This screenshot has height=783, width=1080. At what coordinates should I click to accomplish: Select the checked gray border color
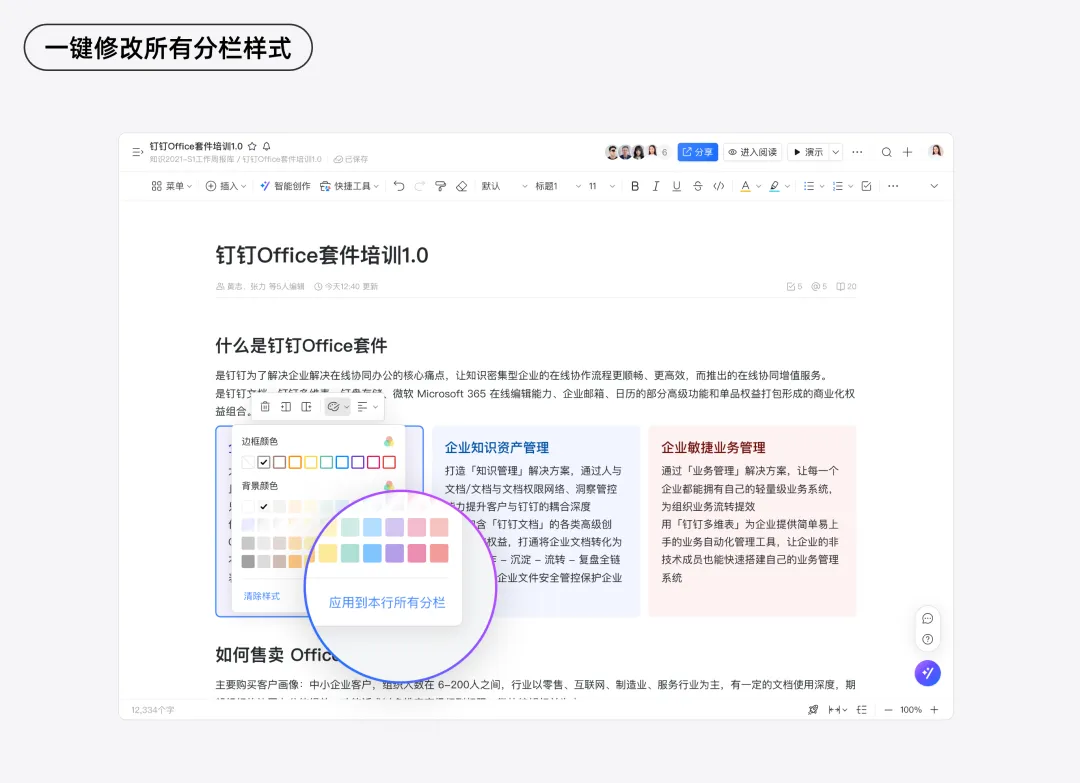[x=264, y=462]
